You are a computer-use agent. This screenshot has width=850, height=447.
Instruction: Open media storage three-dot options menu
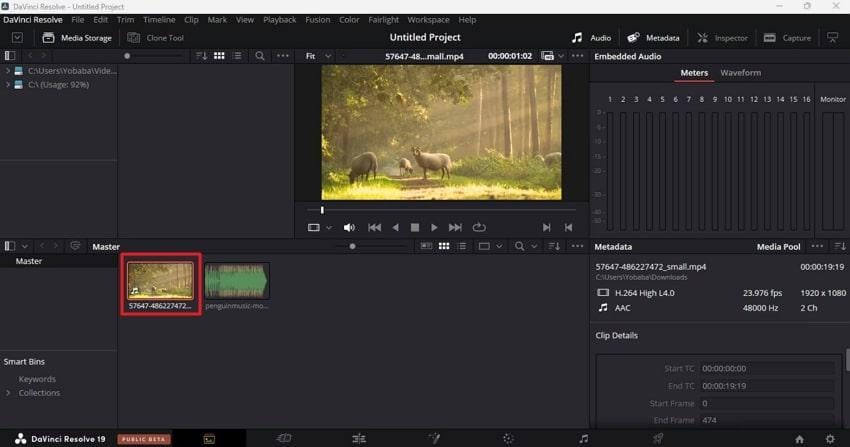tap(283, 56)
